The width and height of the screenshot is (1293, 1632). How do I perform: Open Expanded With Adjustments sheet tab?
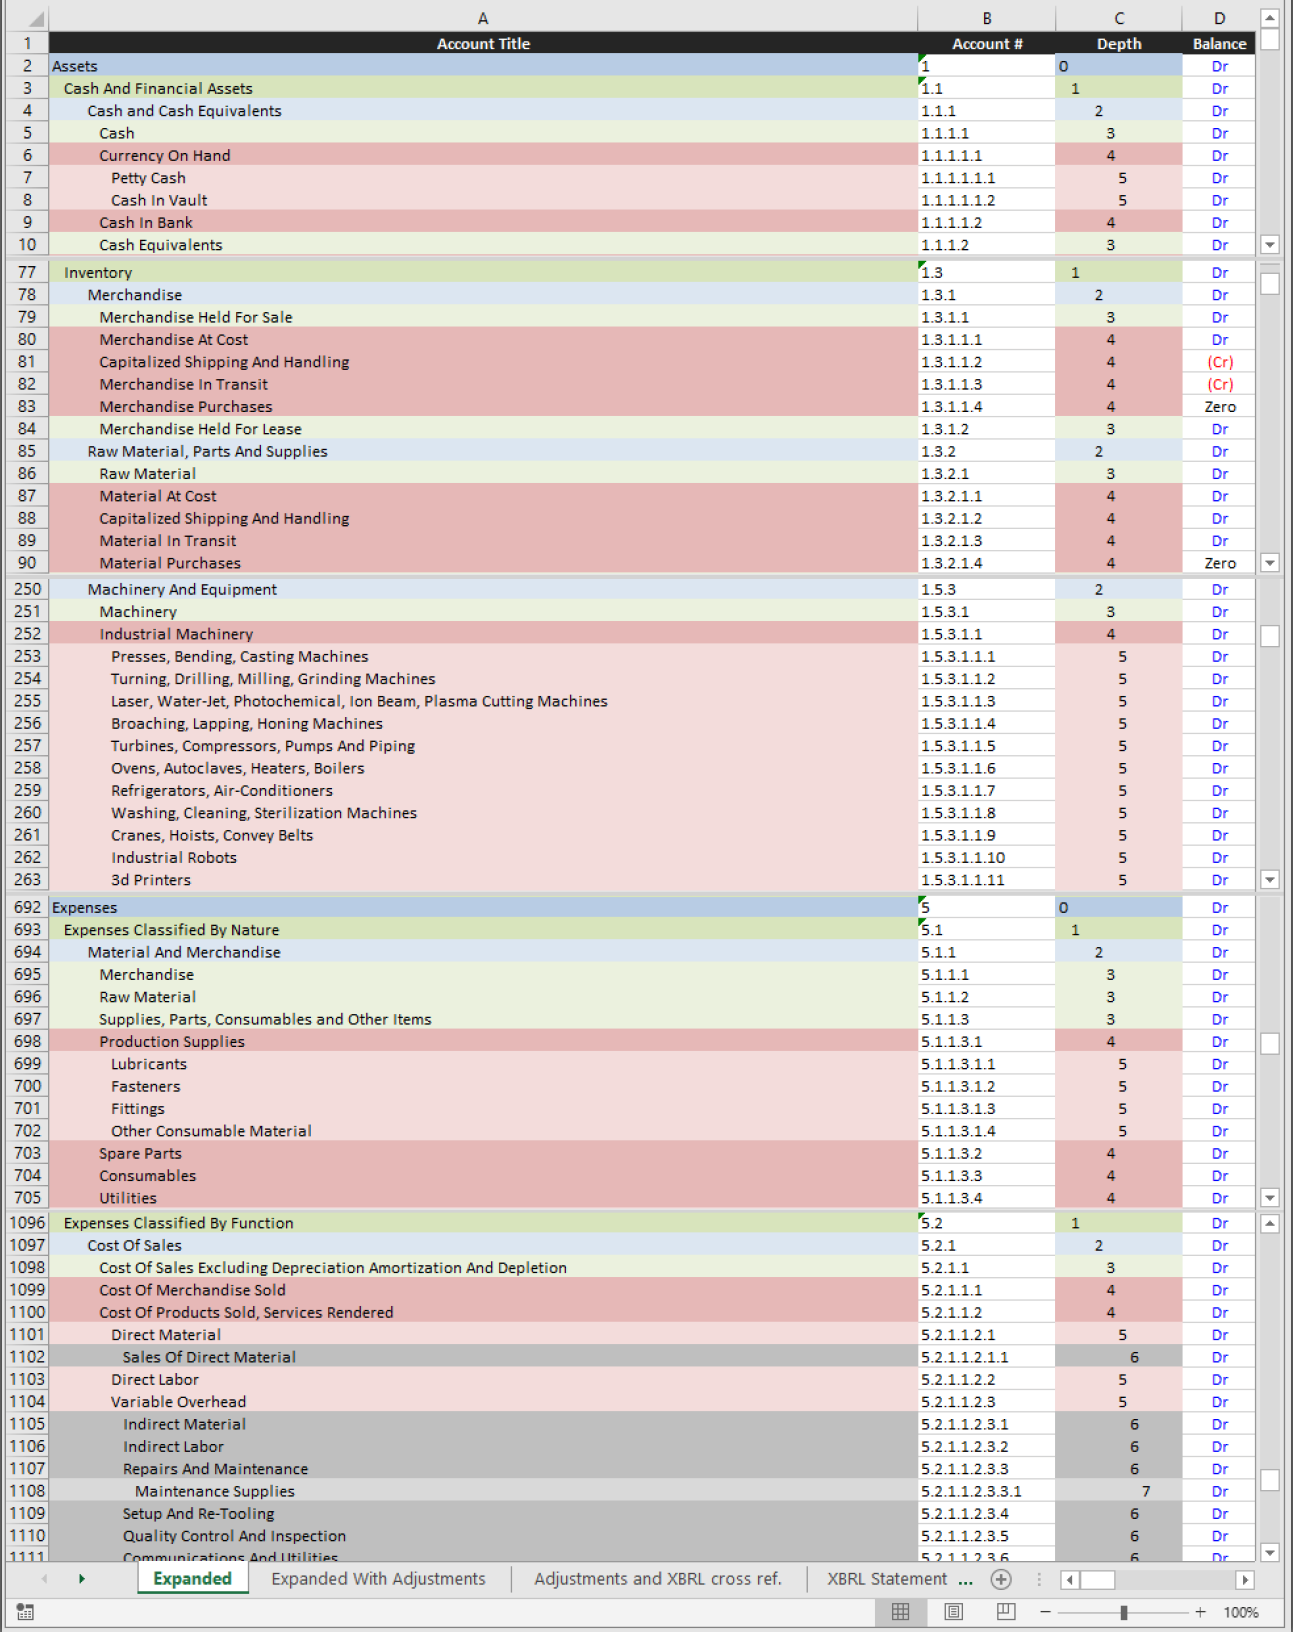coord(379,1579)
